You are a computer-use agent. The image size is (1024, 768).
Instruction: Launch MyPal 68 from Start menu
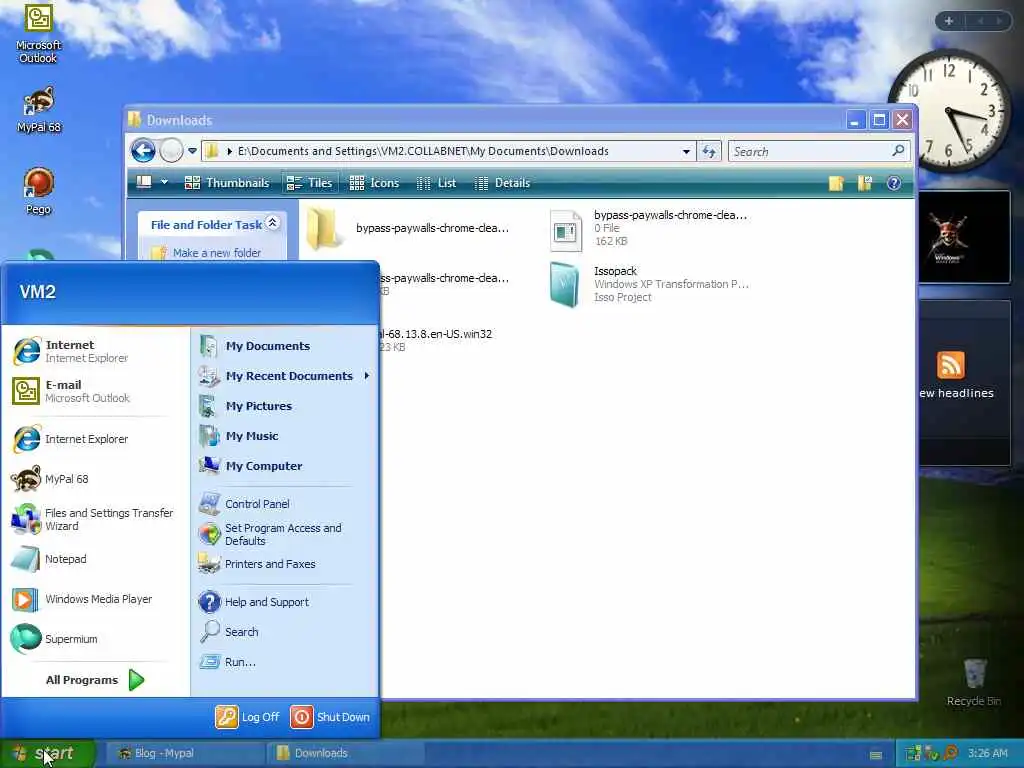[95, 479]
